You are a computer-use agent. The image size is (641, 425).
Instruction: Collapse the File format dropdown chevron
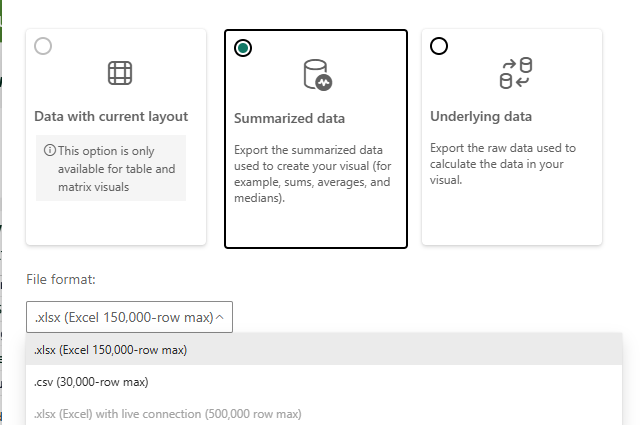coord(220,317)
